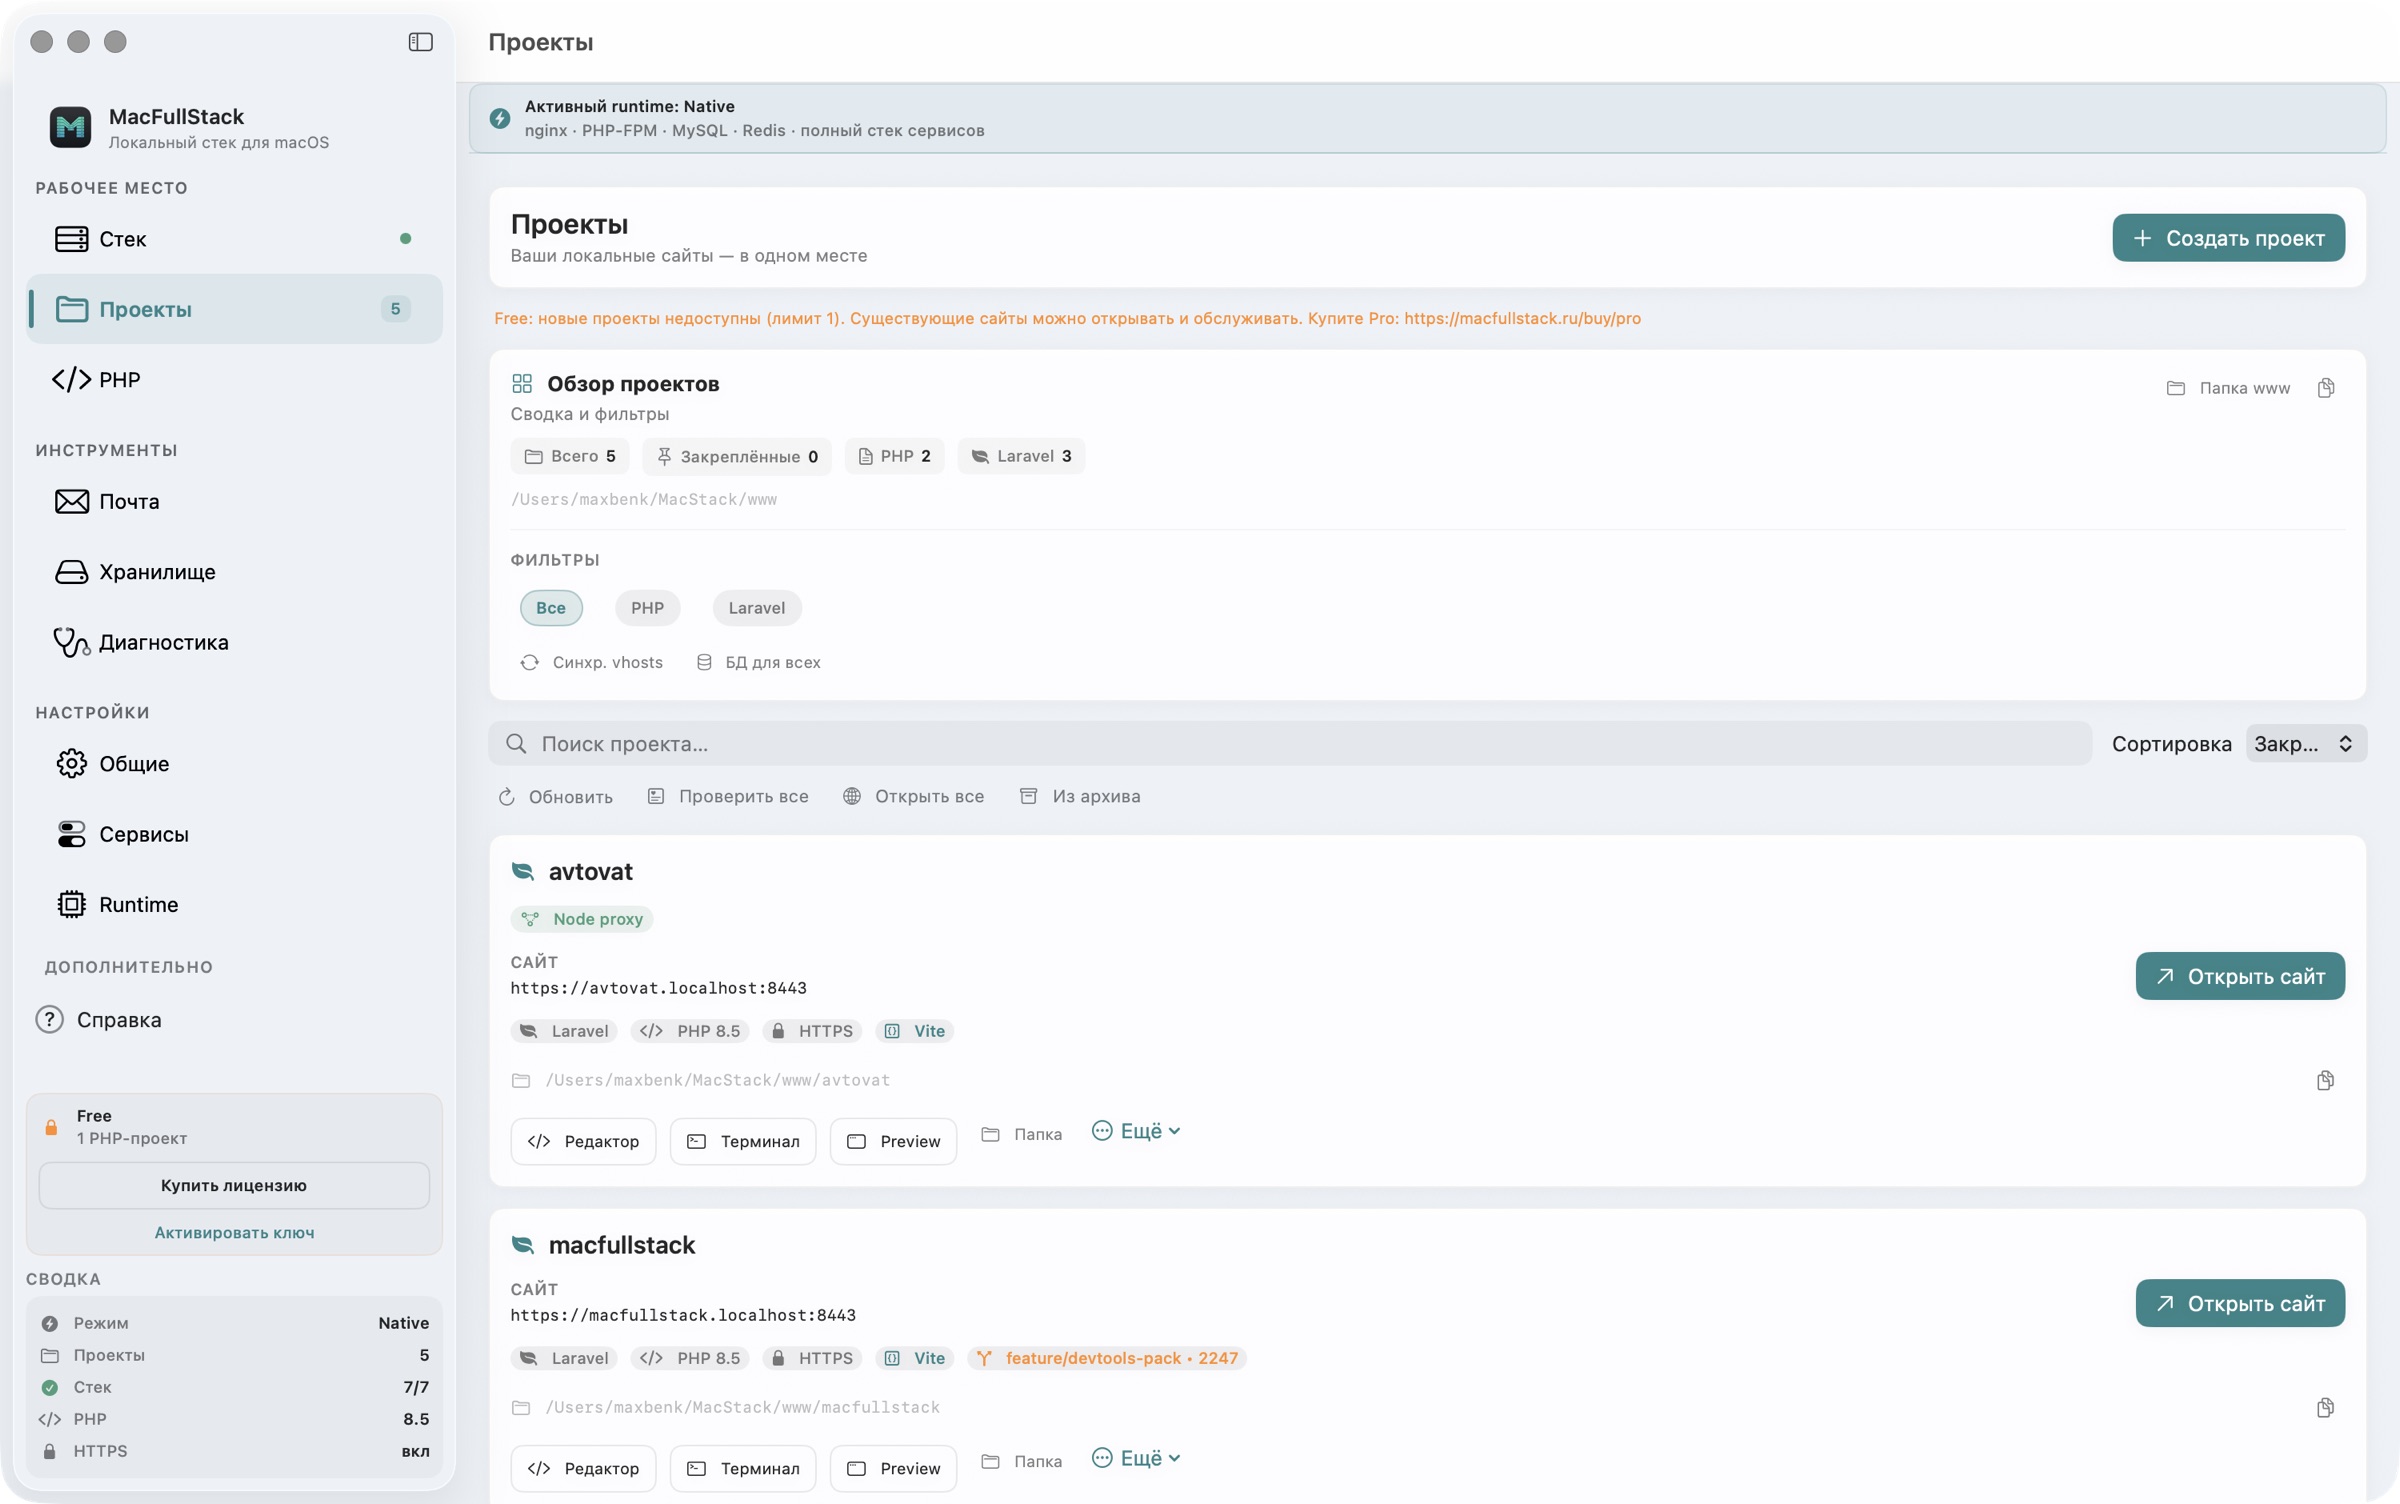Screen dimensions: 2400x1504
Task: Click the Создать проект button
Action: [x=2228, y=238]
